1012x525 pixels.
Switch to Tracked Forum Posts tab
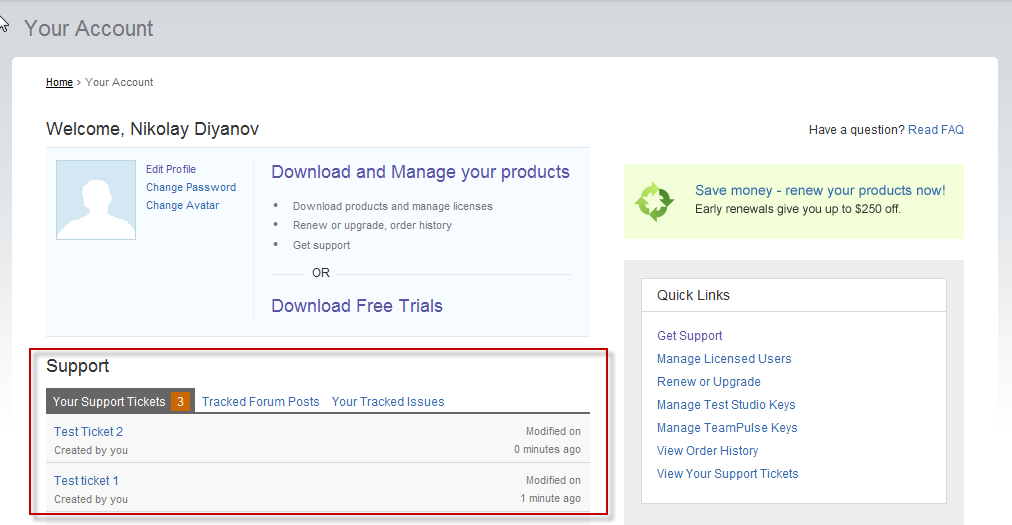point(261,402)
